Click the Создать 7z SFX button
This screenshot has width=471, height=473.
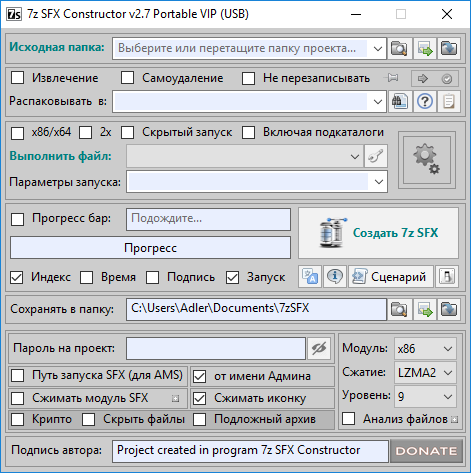[378, 233]
